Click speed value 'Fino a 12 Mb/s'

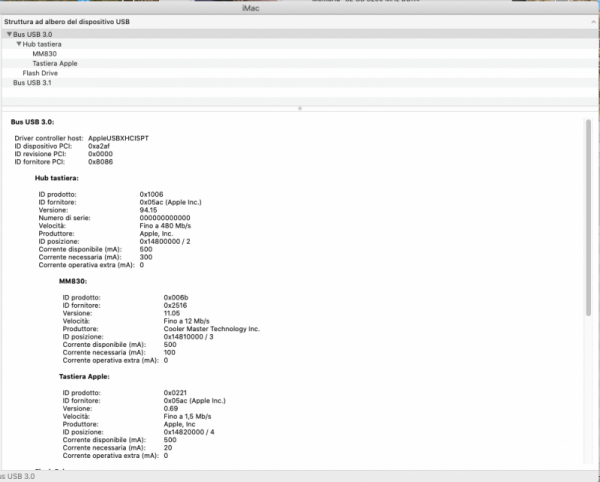(186, 321)
